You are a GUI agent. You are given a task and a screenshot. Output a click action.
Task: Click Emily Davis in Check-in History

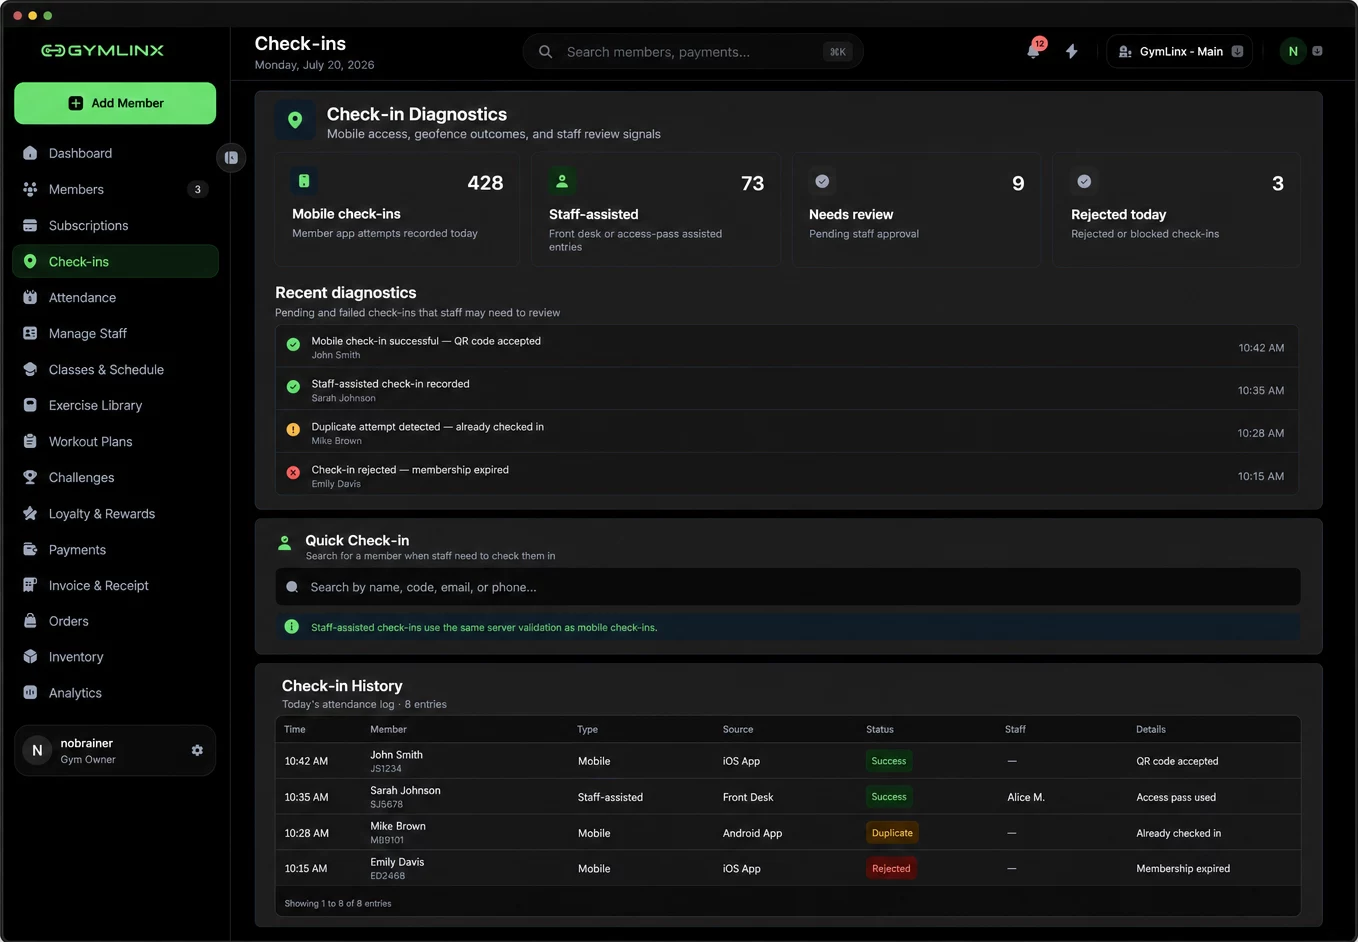(397, 862)
